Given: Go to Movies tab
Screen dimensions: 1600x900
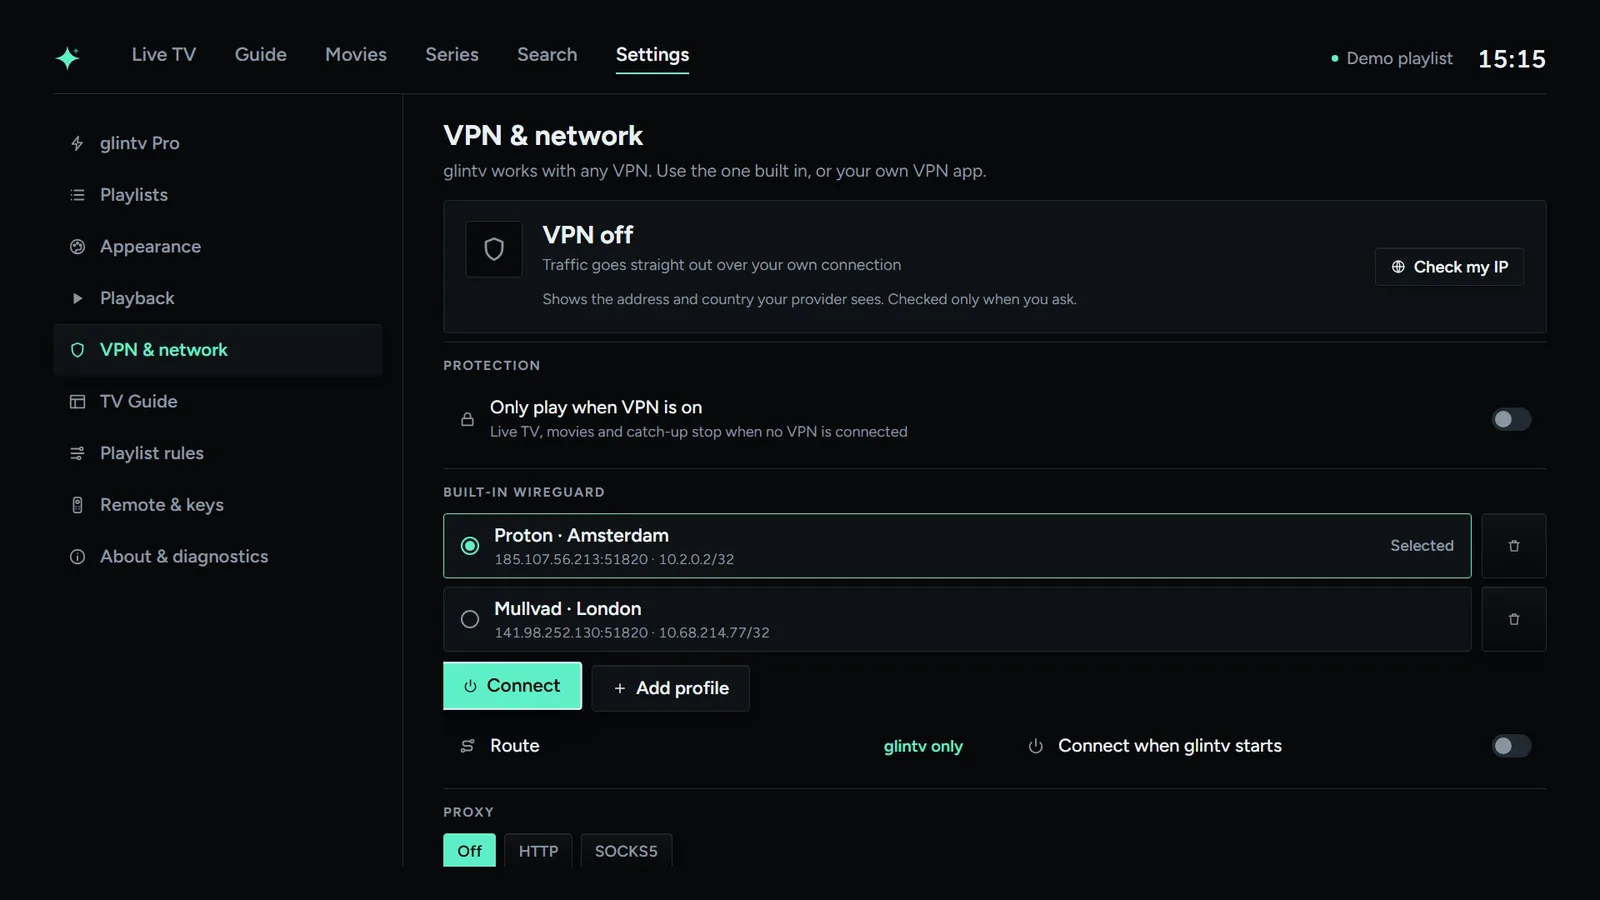Looking at the screenshot, I should (356, 55).
